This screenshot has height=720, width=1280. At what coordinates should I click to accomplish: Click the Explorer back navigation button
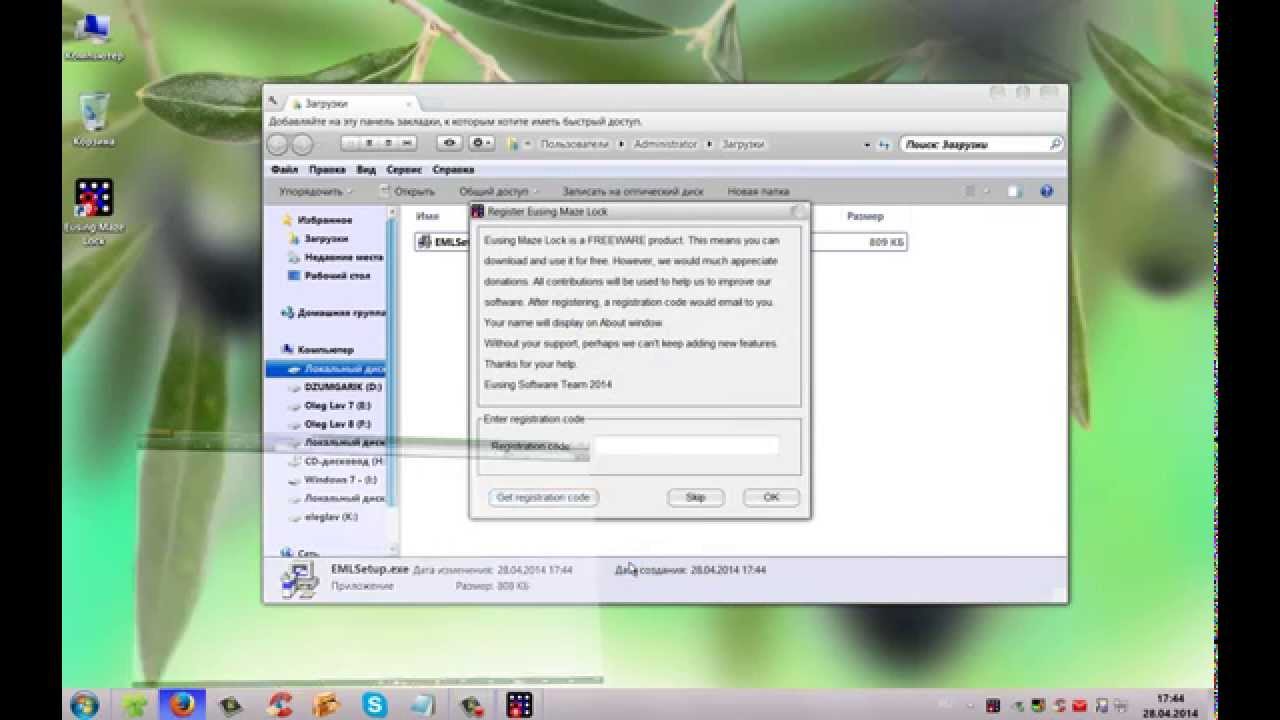278,144
